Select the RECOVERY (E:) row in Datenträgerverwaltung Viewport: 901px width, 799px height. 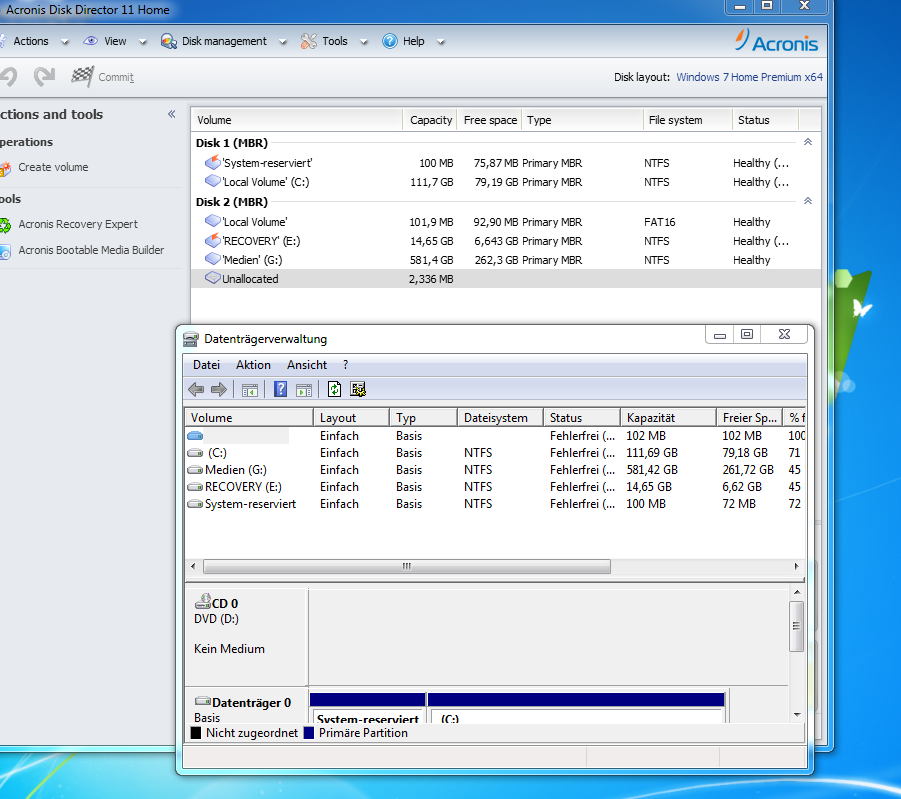(495, 487)
